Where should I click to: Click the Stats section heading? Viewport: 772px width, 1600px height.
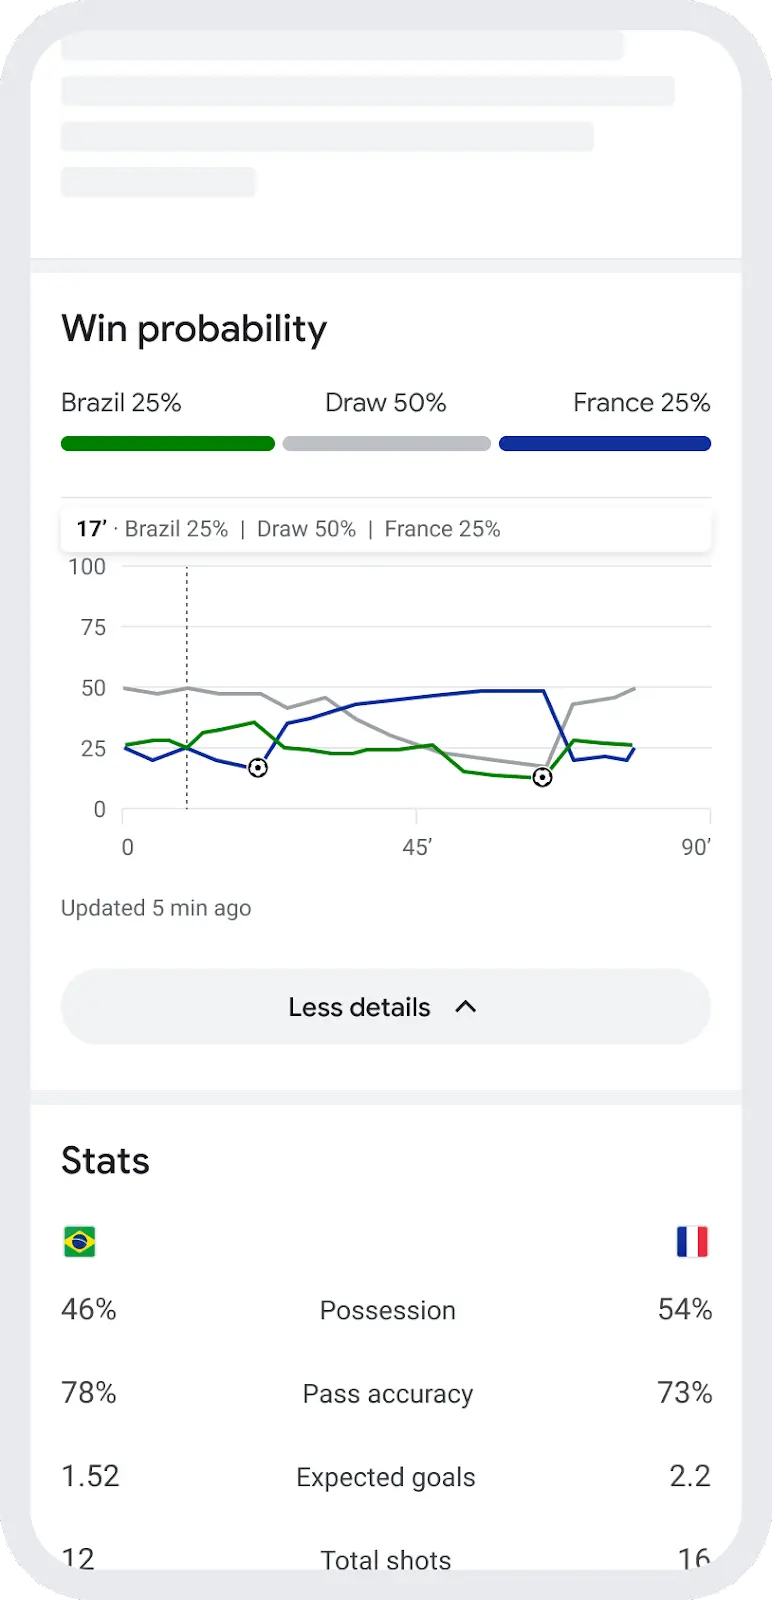click(105, 1161)
